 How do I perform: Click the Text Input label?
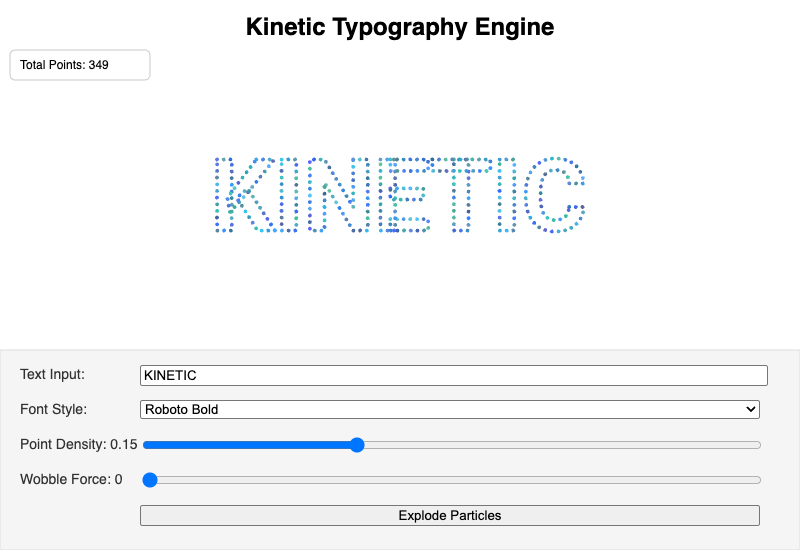[53, 374]
